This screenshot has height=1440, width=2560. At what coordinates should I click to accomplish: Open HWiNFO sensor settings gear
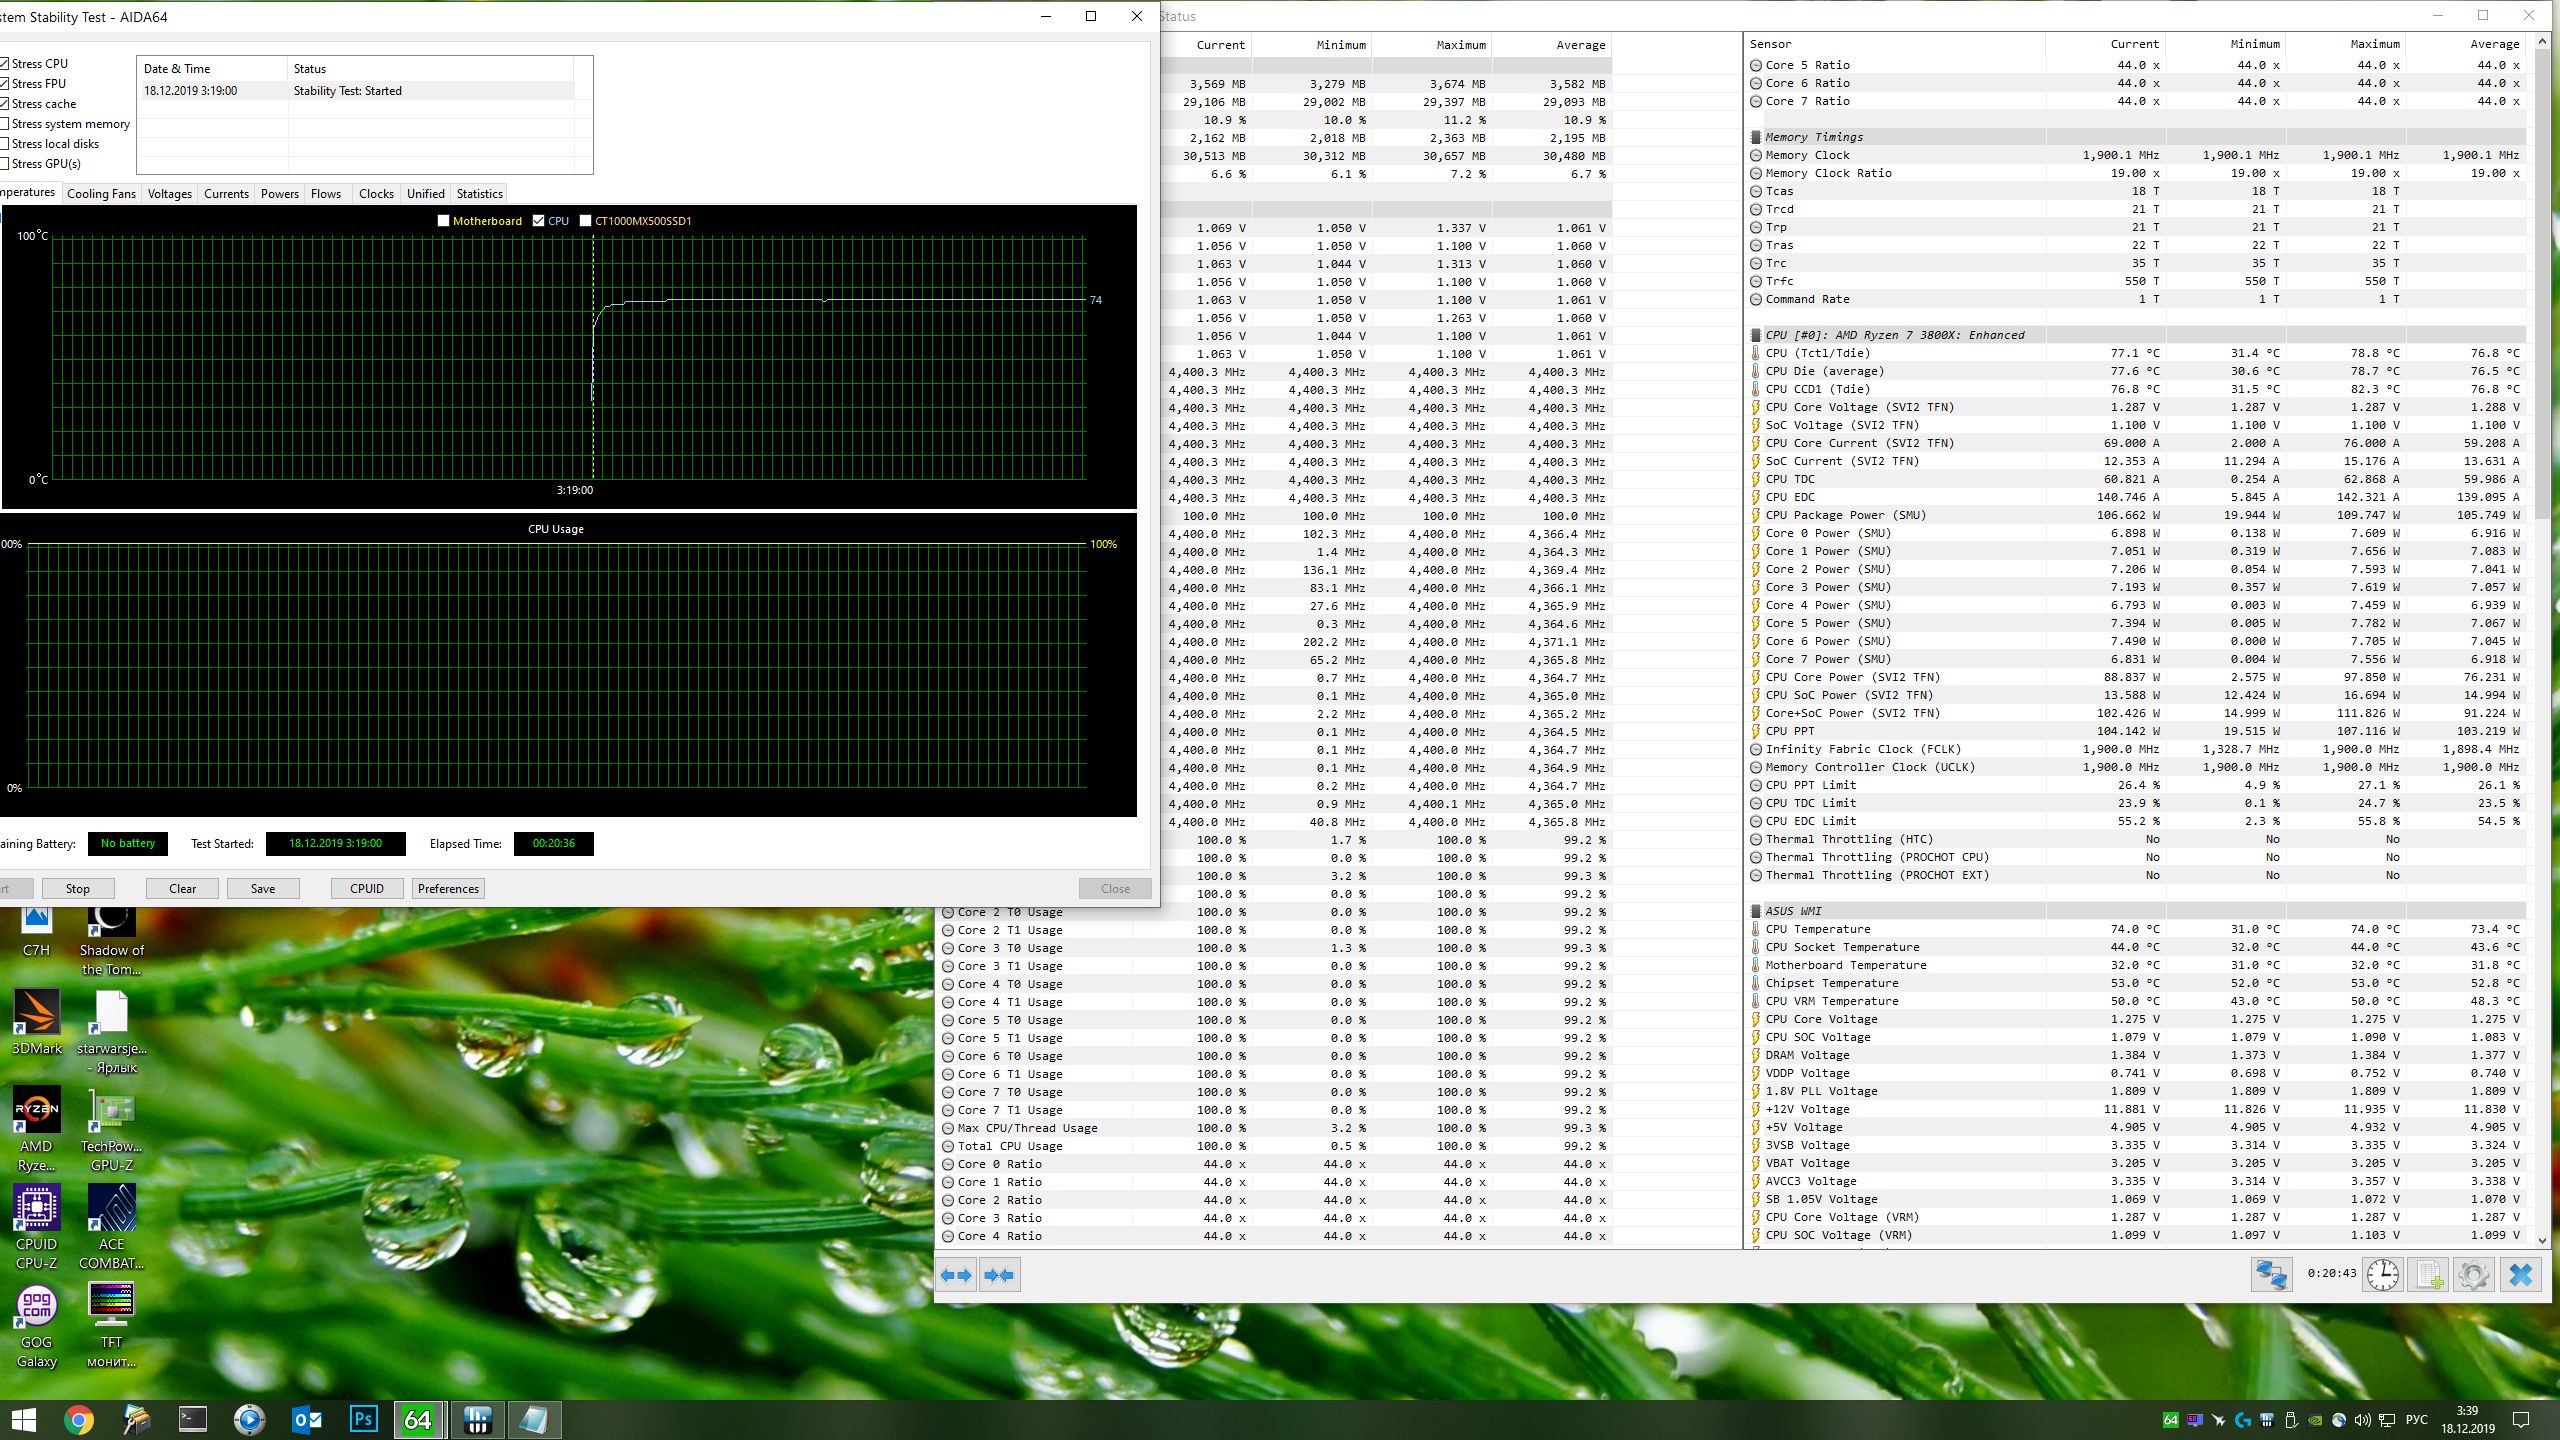pyautogui.click(x=2474, y=1275)
